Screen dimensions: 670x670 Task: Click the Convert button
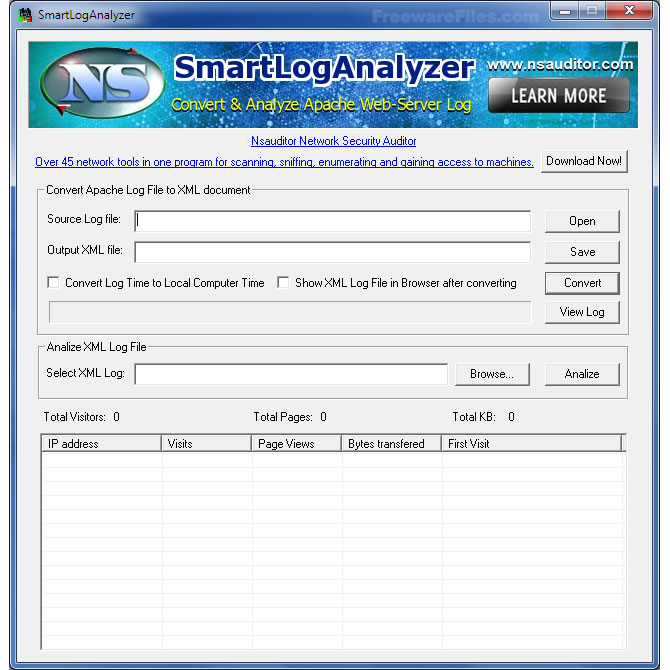pos(582,283)
